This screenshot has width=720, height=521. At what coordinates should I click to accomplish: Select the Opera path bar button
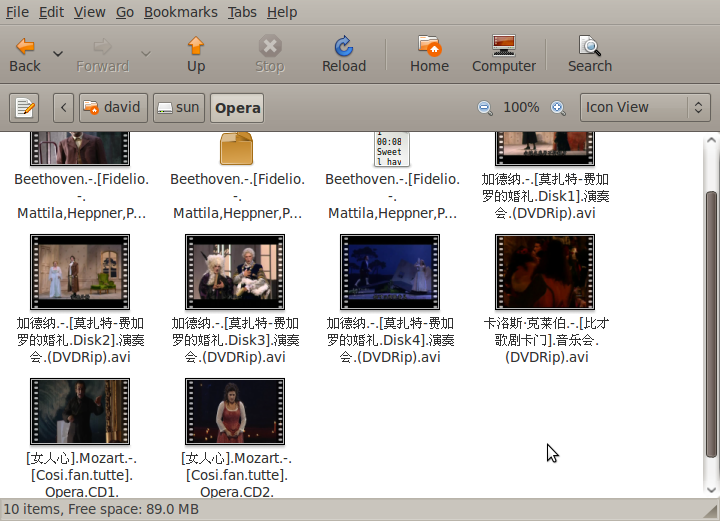tap(237, 108)
